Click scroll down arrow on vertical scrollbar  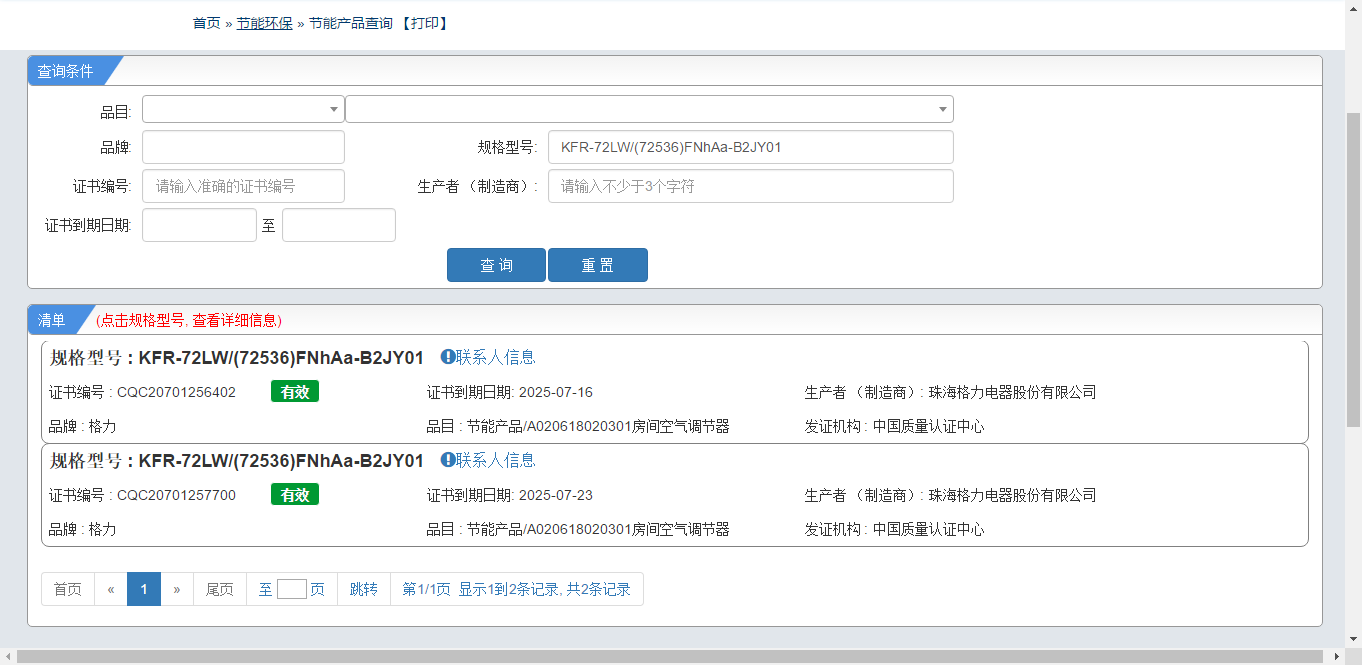click(1353, 639)
